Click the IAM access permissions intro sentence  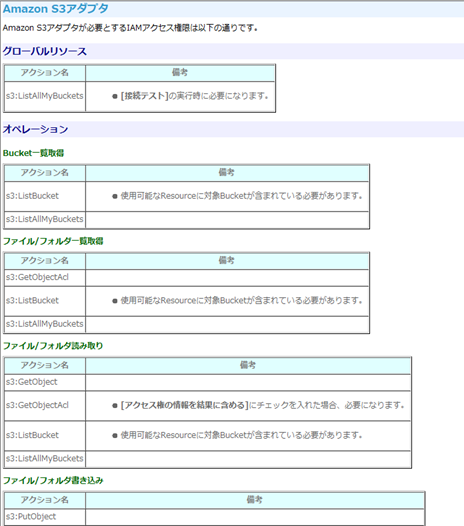130,28
